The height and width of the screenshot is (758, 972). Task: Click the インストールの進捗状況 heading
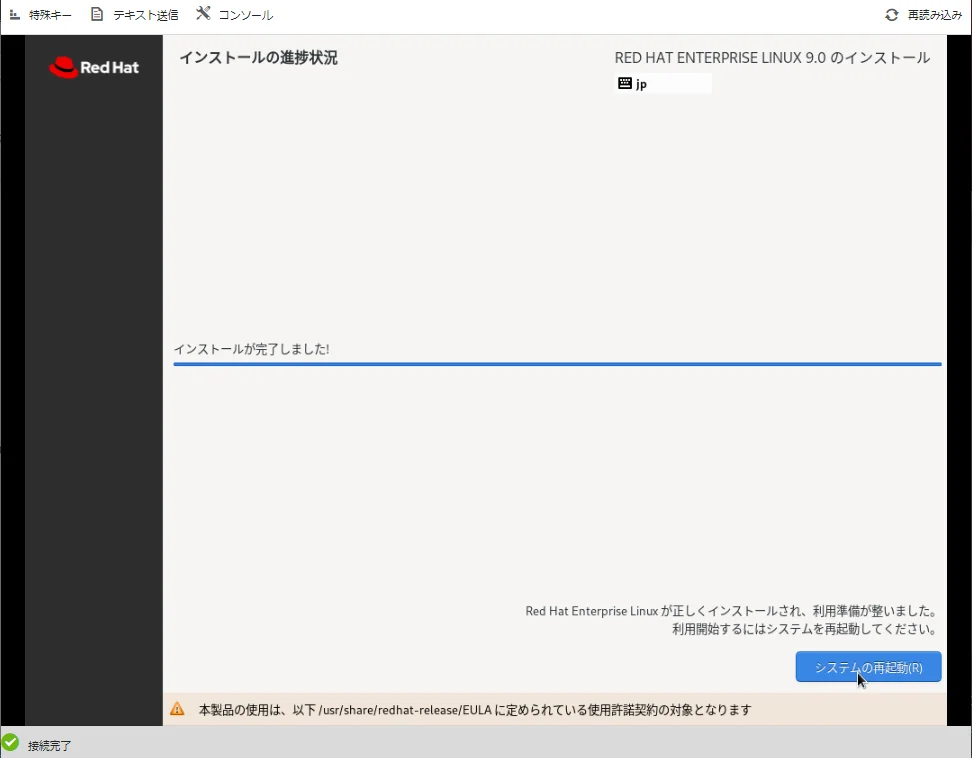pos(258,58)
